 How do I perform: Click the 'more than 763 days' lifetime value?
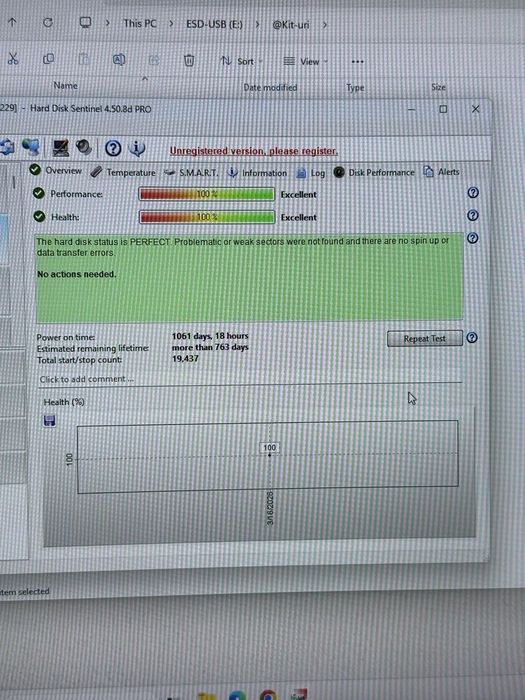(x=210, y=347)
